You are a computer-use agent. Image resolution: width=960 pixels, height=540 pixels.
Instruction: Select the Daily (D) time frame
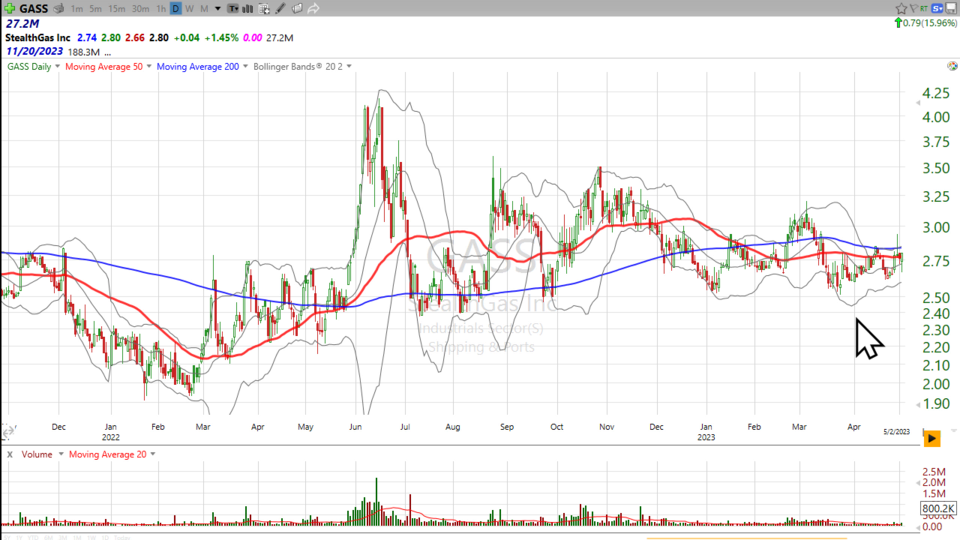[176, 9]
